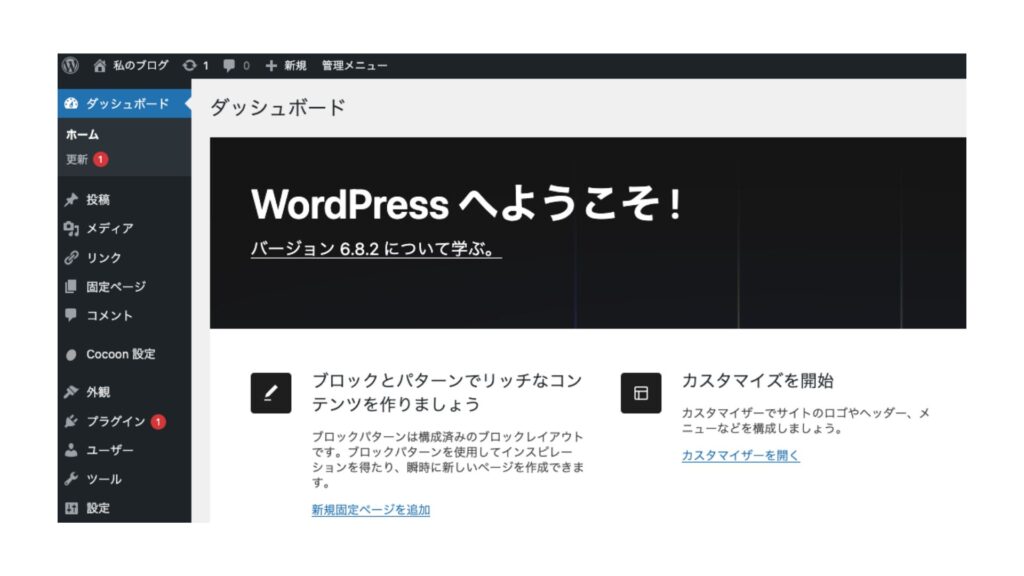
Task: Click the circle icon for Cocoon 設定
Action: point(71,355)
